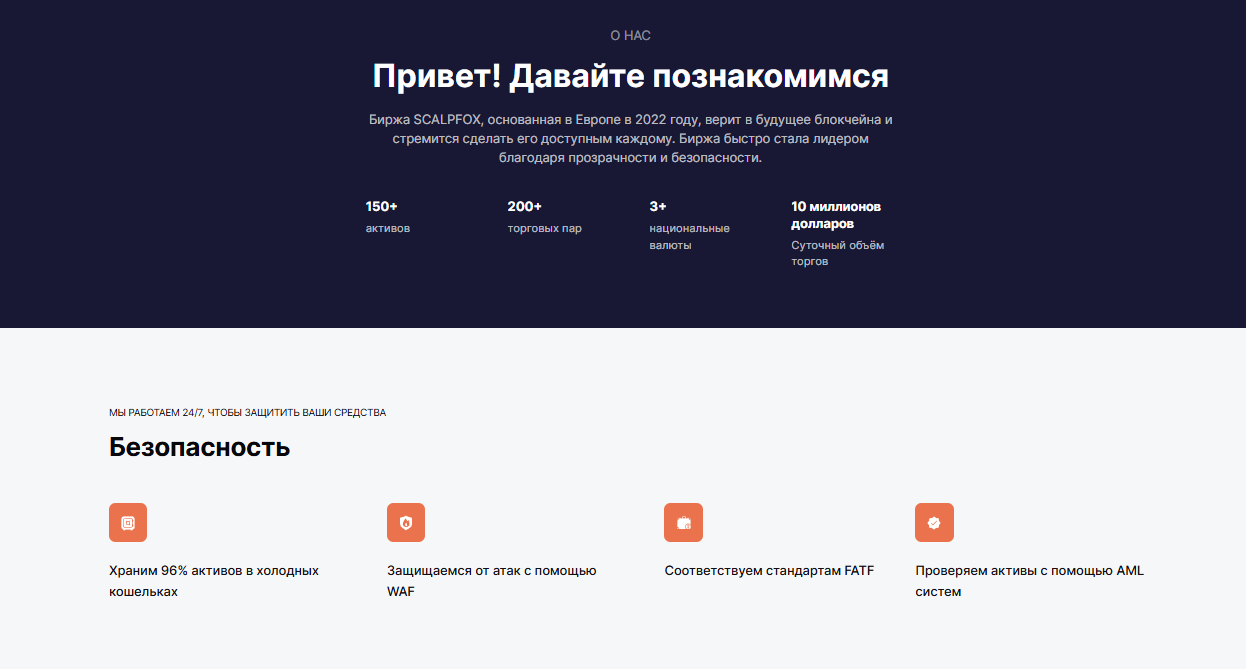Select the "150+" assets figure
Image resolution: width=1246 pixels, height=669 pixels.
382,207
